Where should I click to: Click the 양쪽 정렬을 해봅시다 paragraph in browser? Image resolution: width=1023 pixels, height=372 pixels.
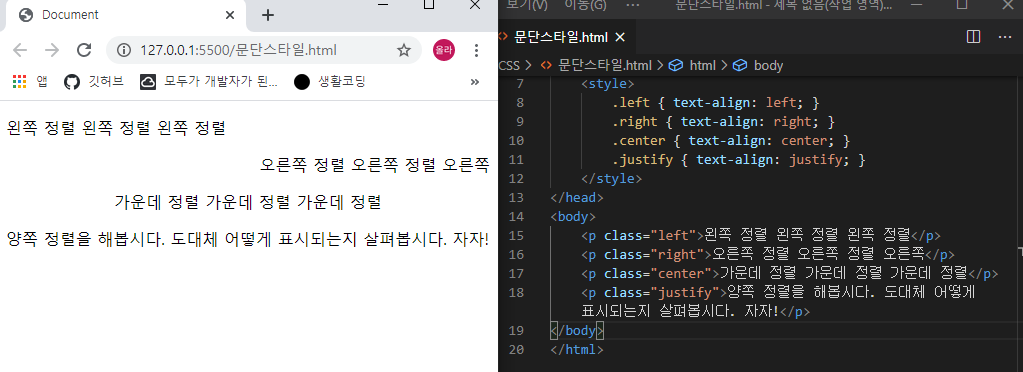[248, 240]
